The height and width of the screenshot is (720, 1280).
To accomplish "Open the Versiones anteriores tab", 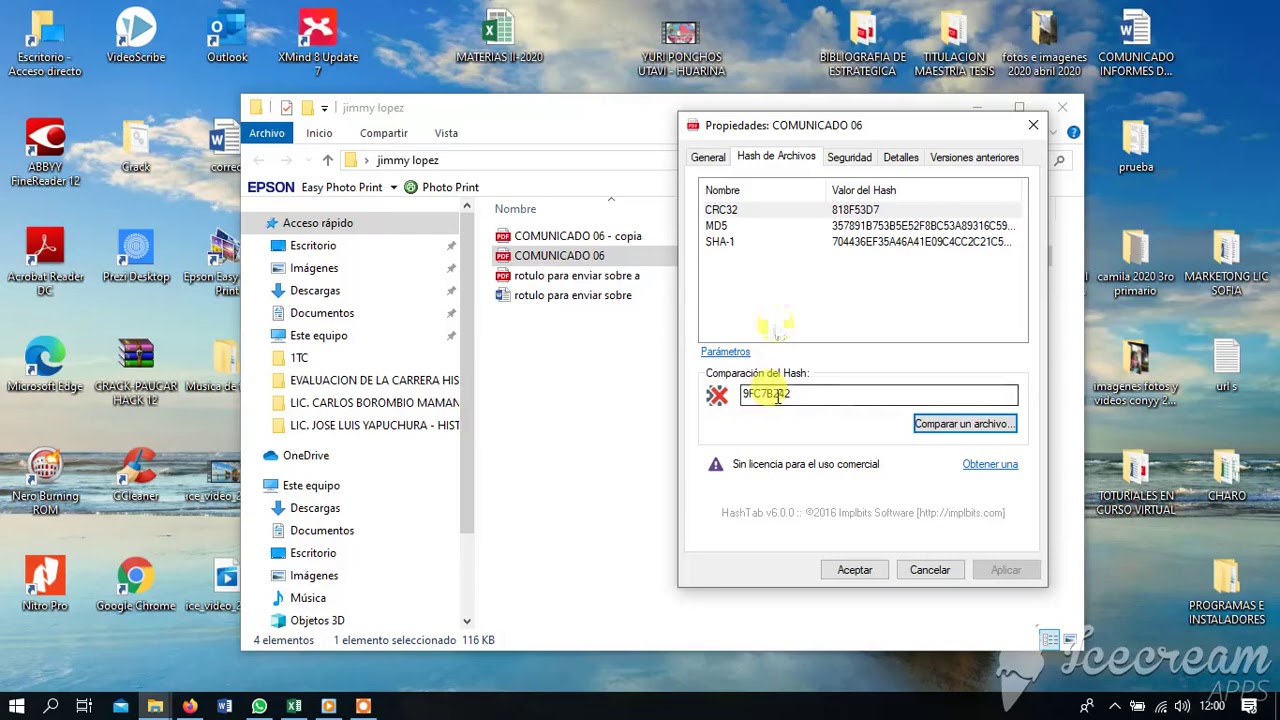I will click(974, 157).
